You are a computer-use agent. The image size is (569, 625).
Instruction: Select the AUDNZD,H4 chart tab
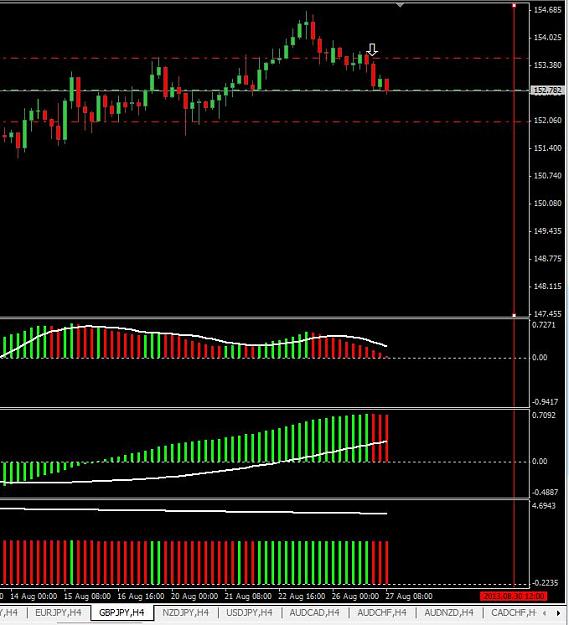(449, 612)
